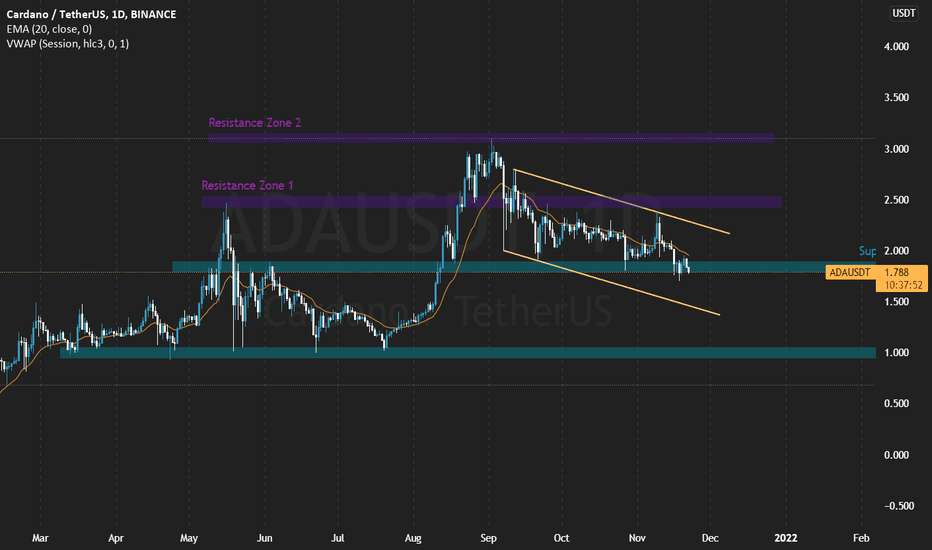Click the 3.000 price axis label
This screenshot has height=550, width=932.
[x=896, y=149]
